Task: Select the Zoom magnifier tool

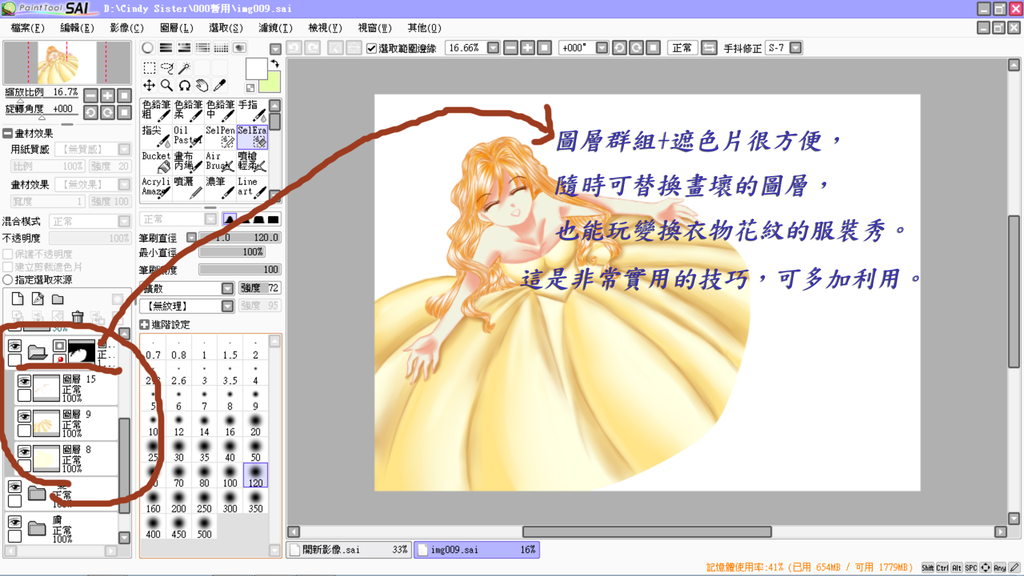Action: (167, 86)
